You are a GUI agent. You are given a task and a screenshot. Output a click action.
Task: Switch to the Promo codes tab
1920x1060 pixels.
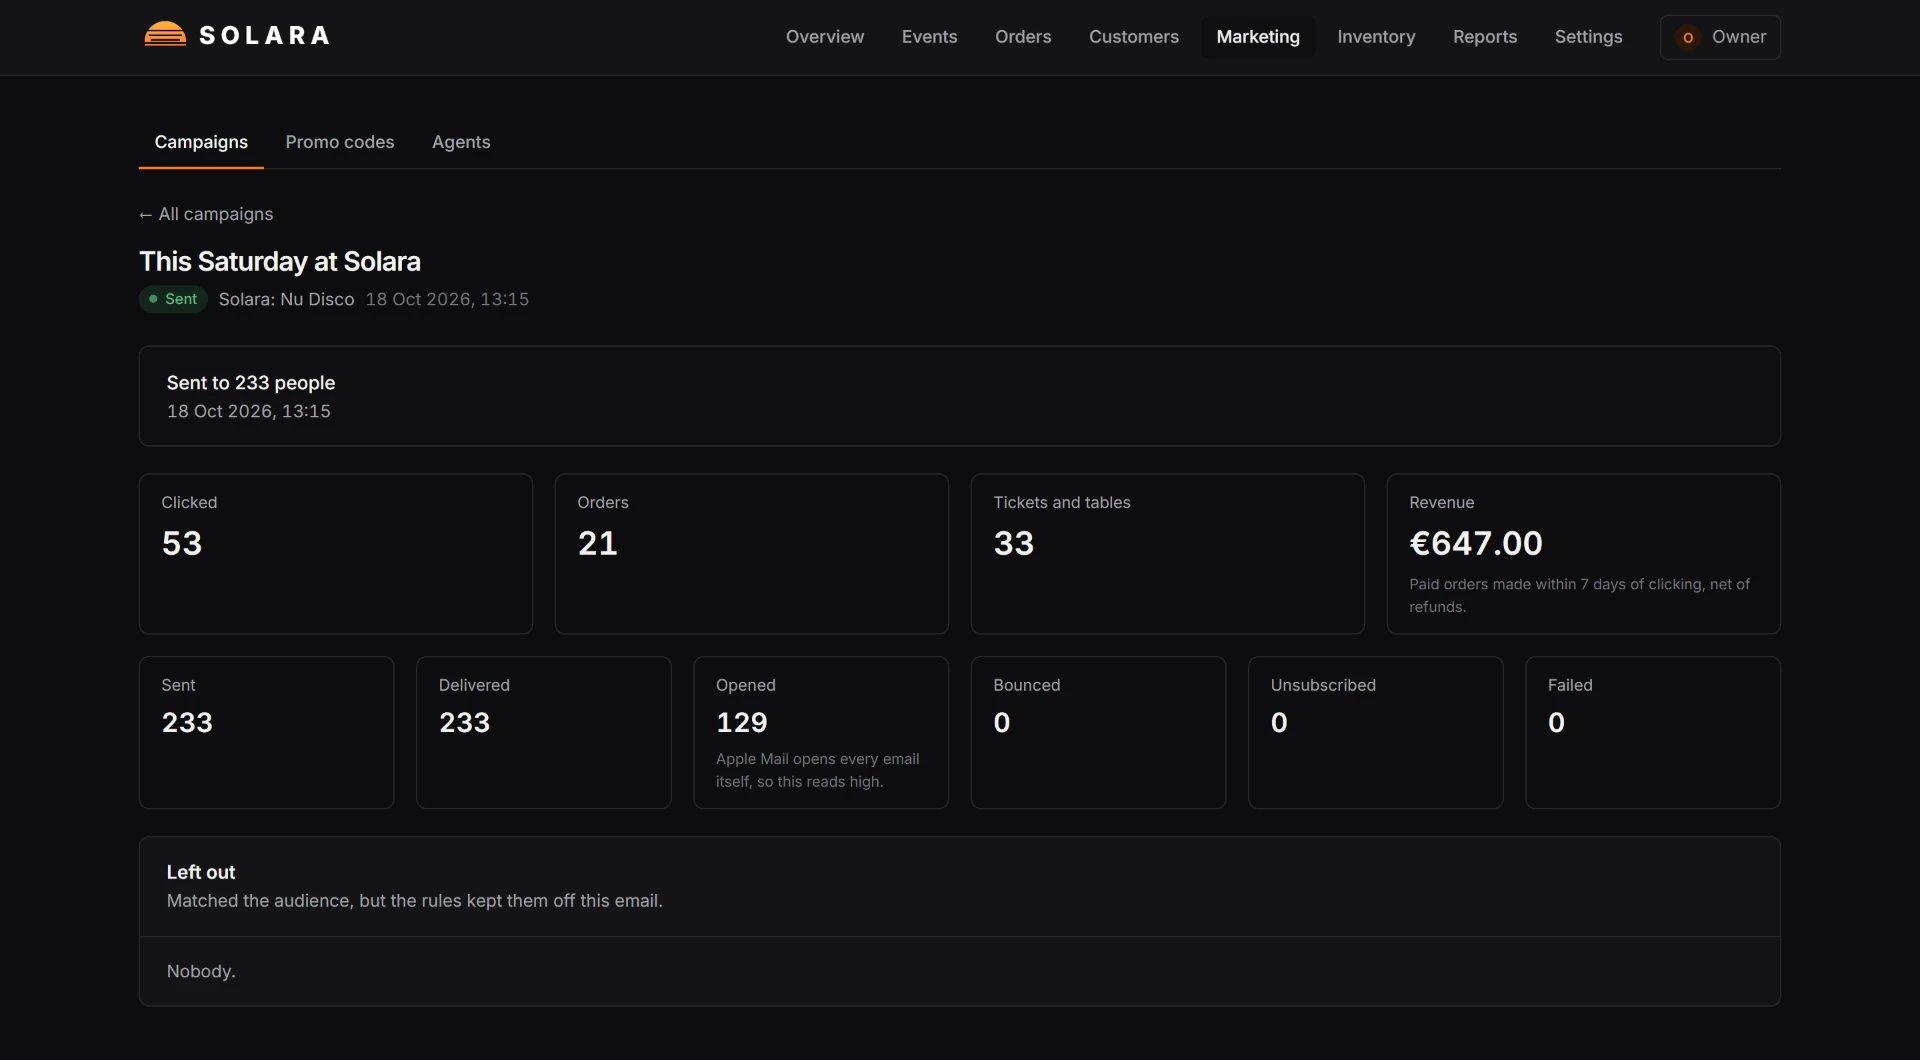point(340,142)
